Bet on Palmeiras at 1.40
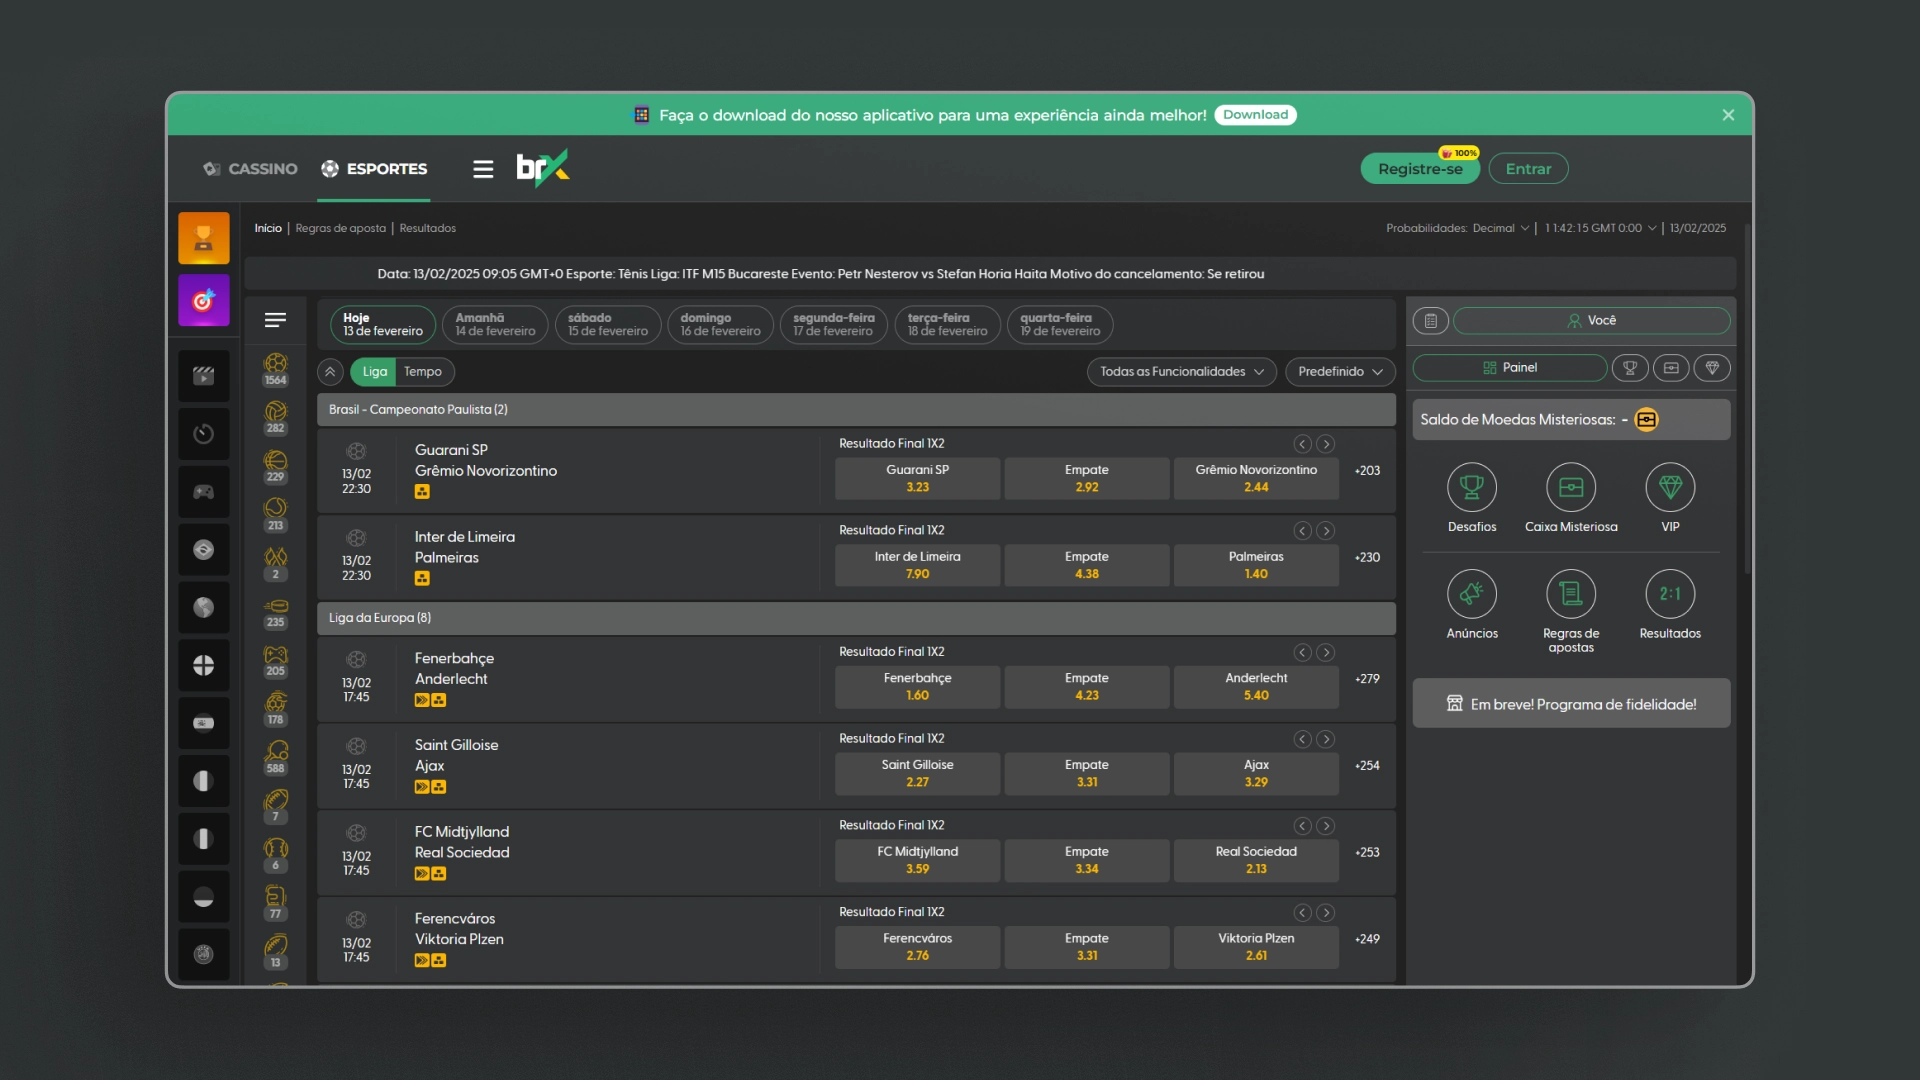This screenshot has height=1080, width=1920. [1256, 565]
